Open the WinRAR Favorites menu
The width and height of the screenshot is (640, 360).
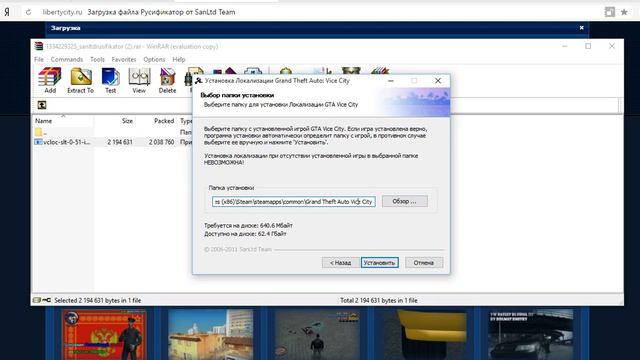[124, 60]
